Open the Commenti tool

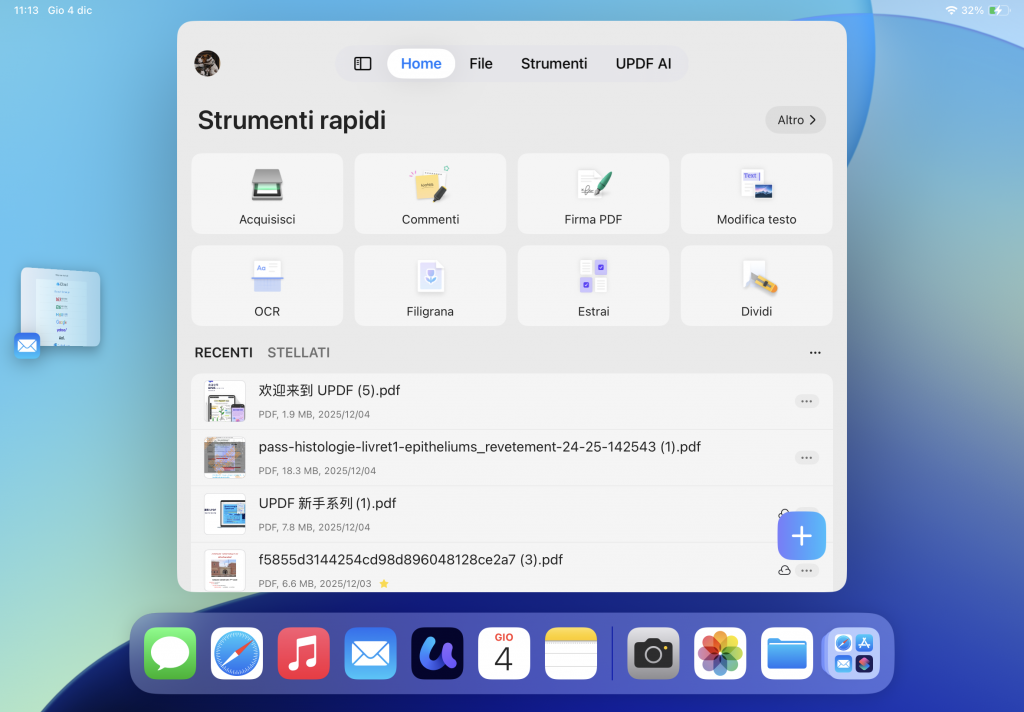click(430, 193)
